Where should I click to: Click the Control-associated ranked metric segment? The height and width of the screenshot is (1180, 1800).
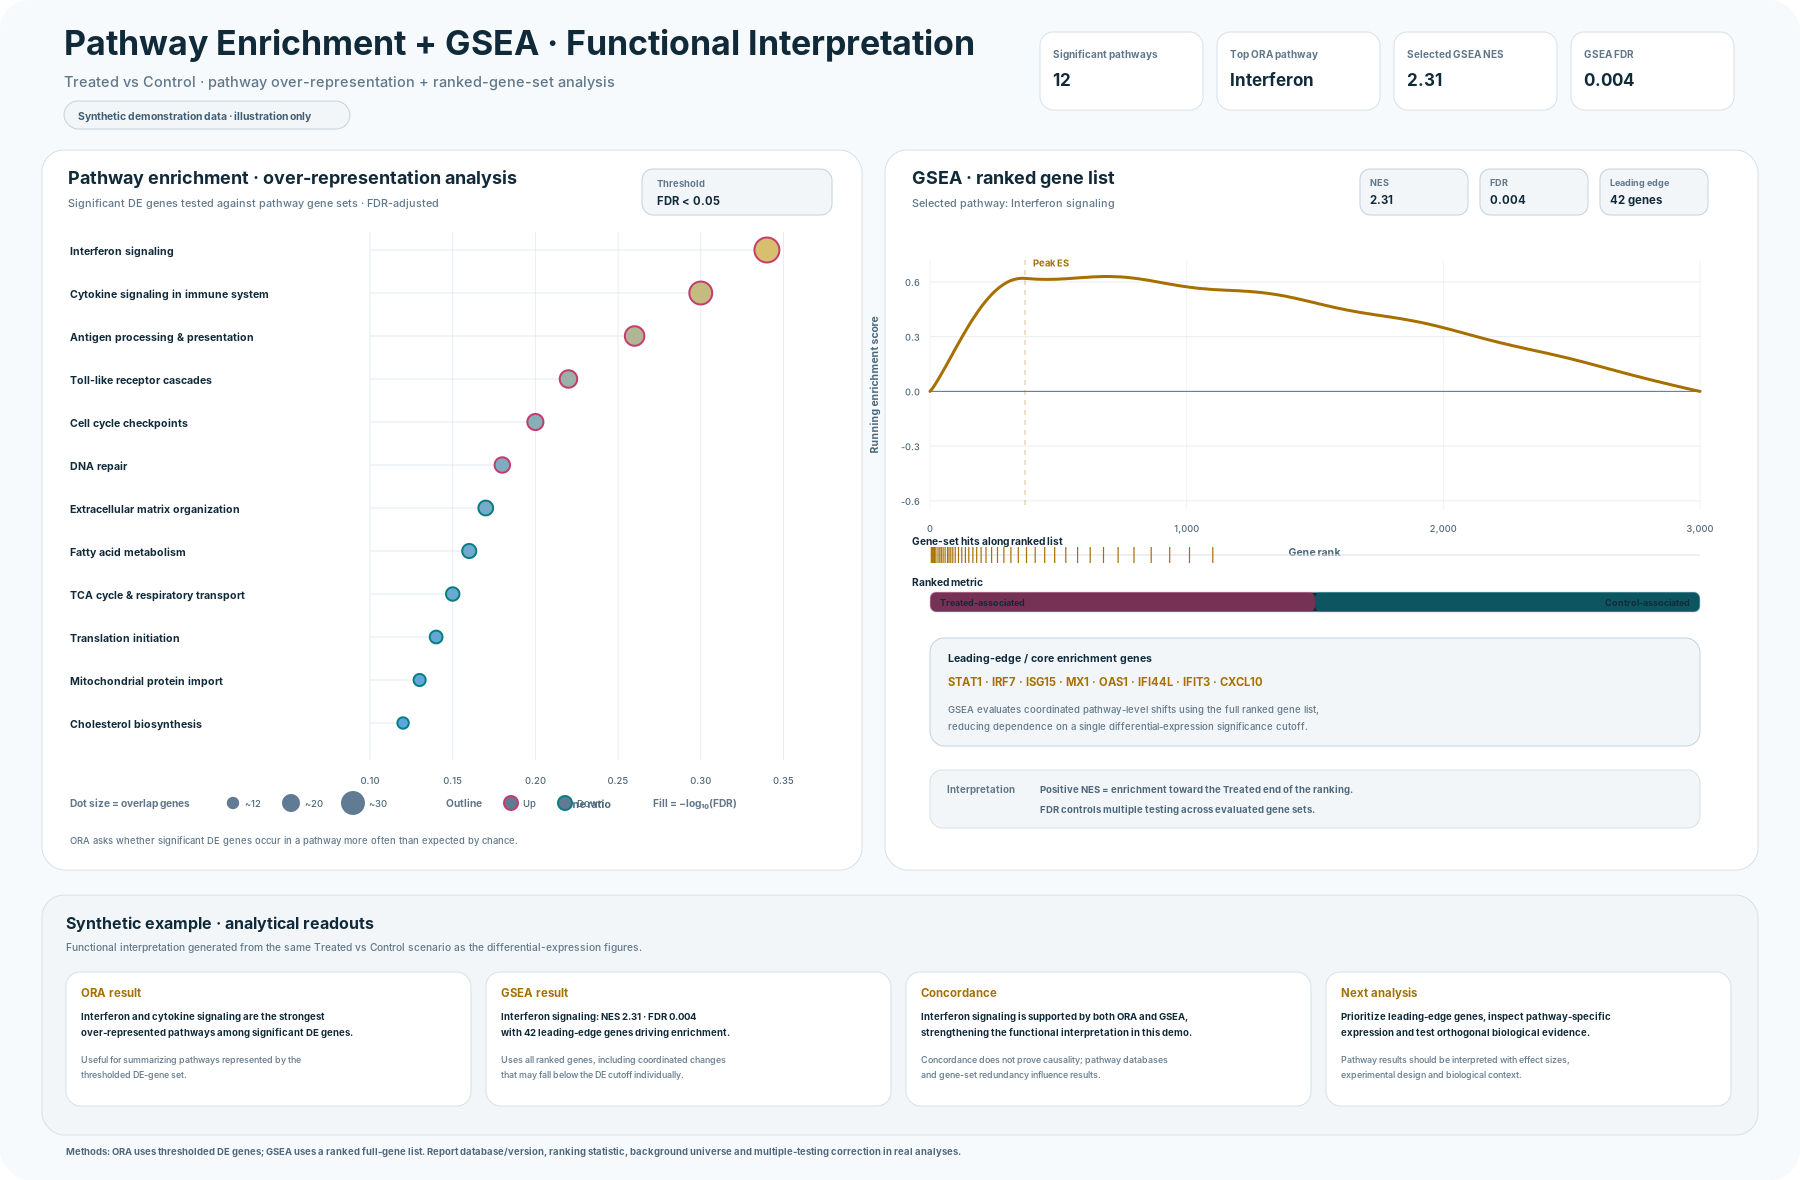point(1508,602)
